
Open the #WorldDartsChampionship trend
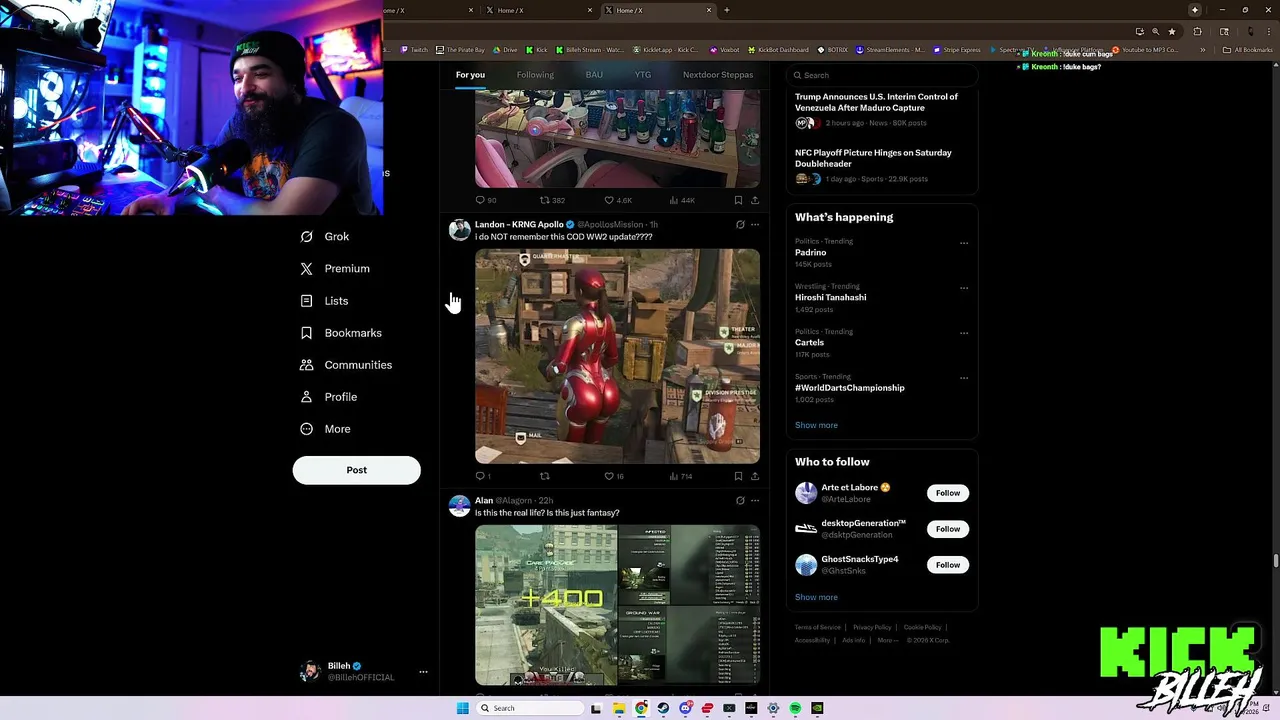coord(850,388)
